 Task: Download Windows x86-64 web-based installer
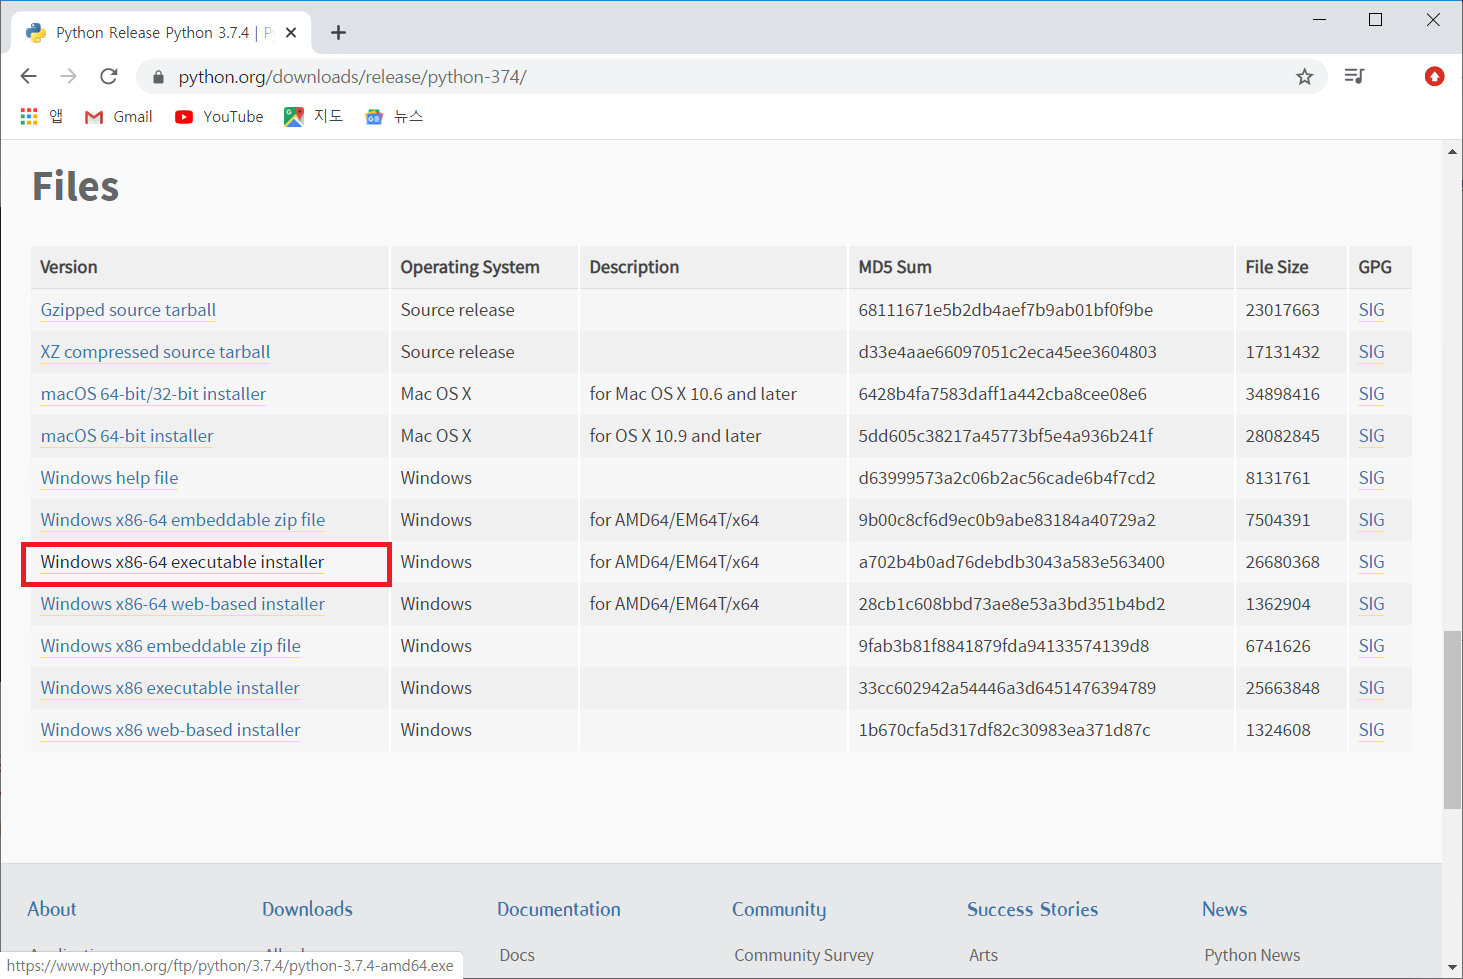coord(183,604)
